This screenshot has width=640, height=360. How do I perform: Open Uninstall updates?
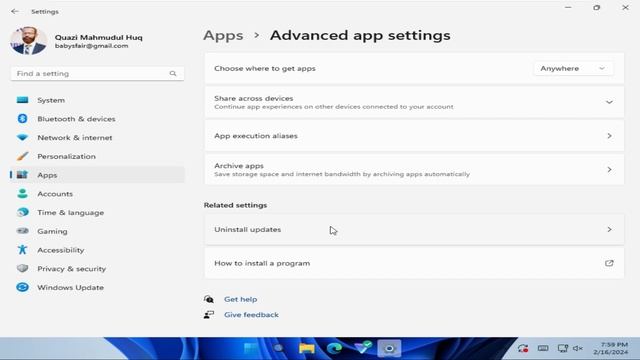point(414,229)
